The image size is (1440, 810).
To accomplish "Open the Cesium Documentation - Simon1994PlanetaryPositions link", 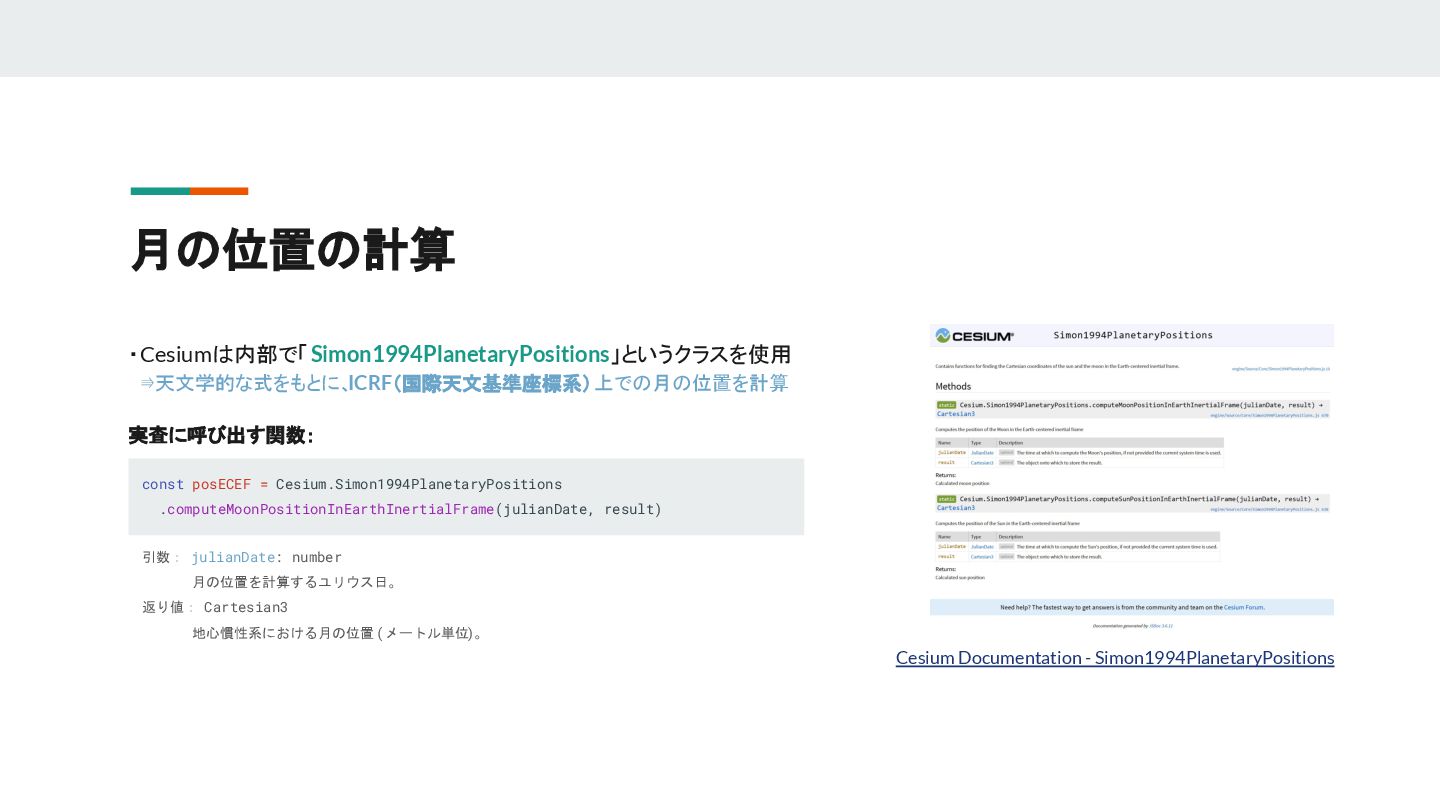I will pos(1115,658).
